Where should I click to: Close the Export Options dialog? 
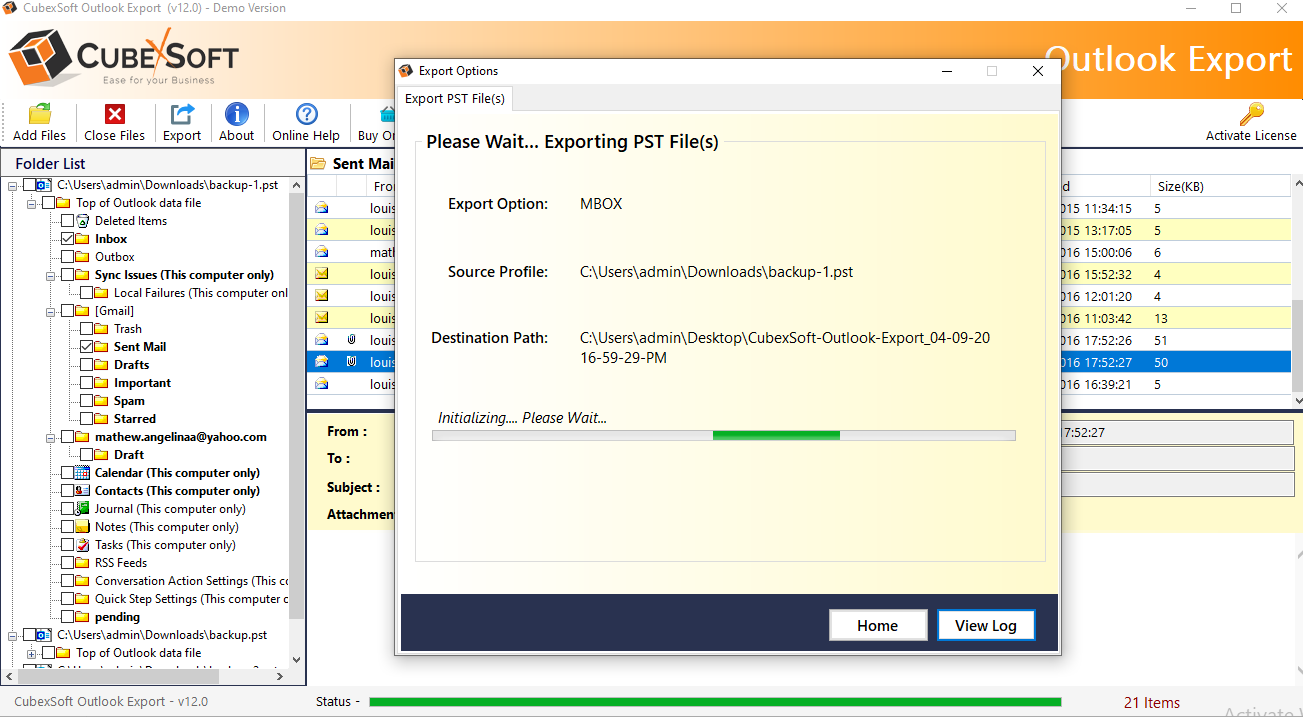[x=1037, y=71]
